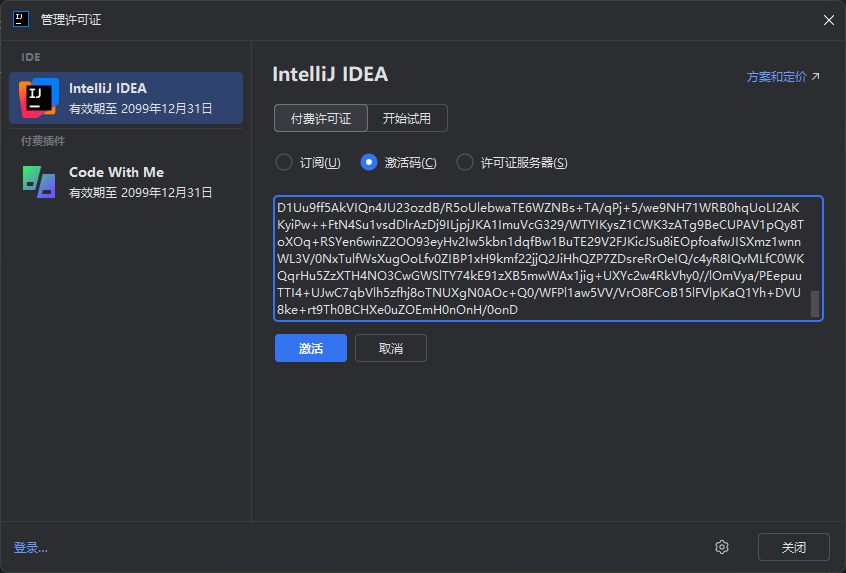Click the 关闭 button

794,547
